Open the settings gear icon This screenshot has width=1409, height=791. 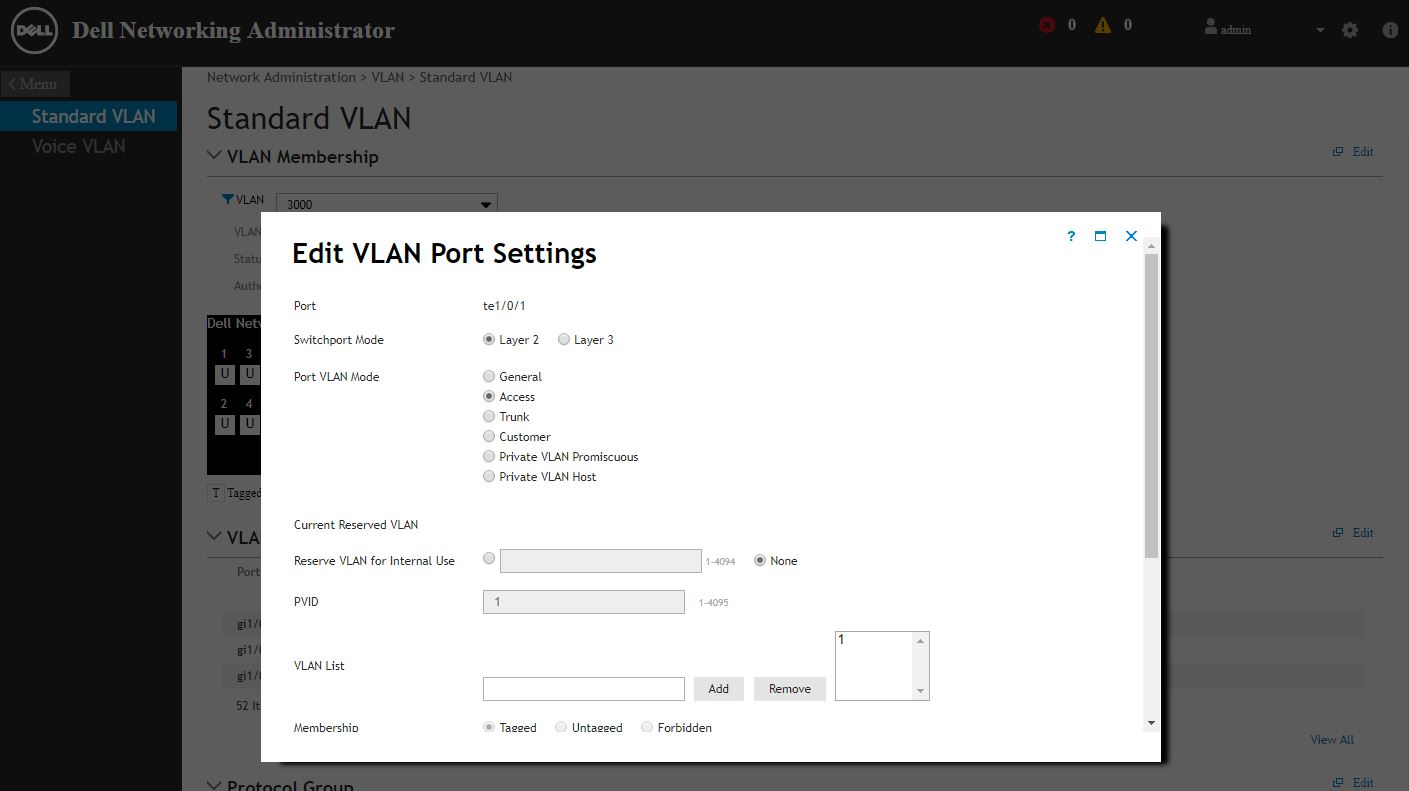point(1350,30)
